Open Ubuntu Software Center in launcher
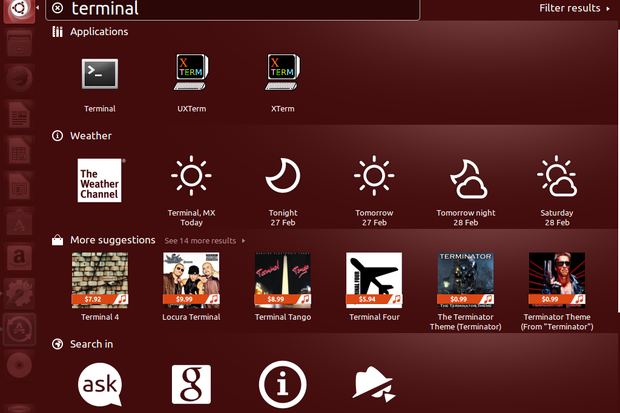 pyautogui.click(x=19, y=222)
